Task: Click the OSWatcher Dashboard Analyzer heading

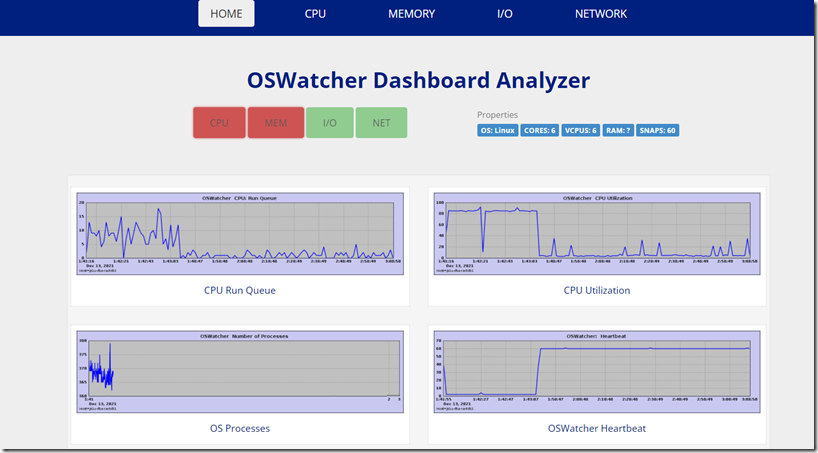Action: (418, 80)
